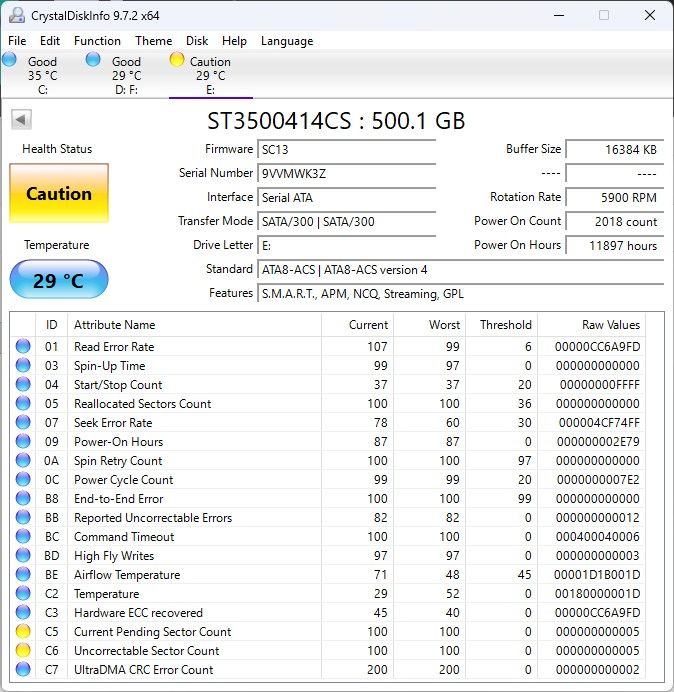Click the Serial Number field 9VVMWK3Z

click(x=346, y=173)
